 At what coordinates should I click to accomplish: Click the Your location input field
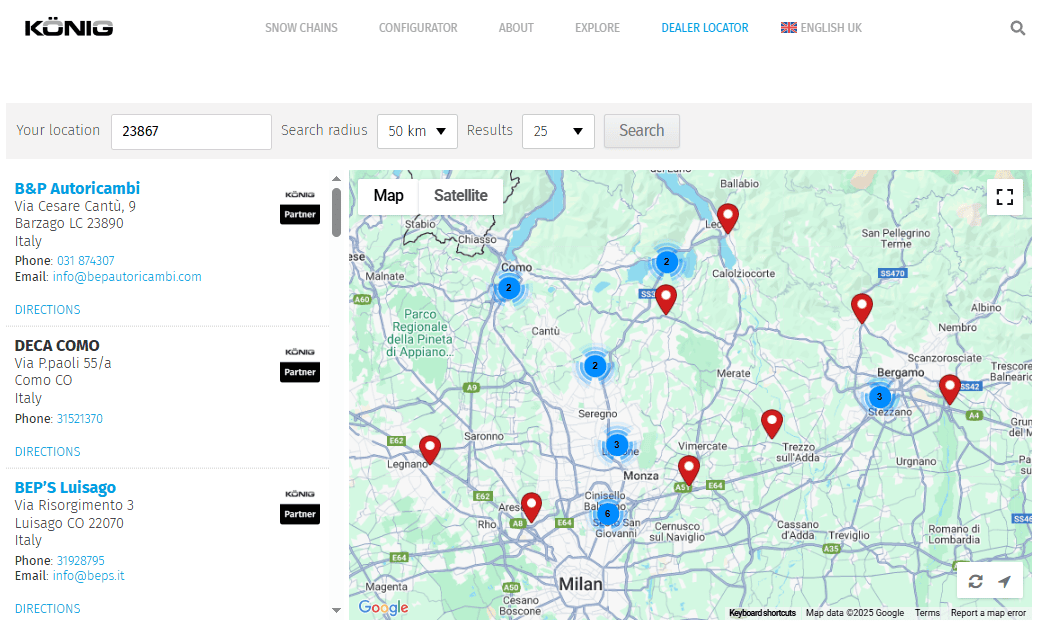coord(191,131)
